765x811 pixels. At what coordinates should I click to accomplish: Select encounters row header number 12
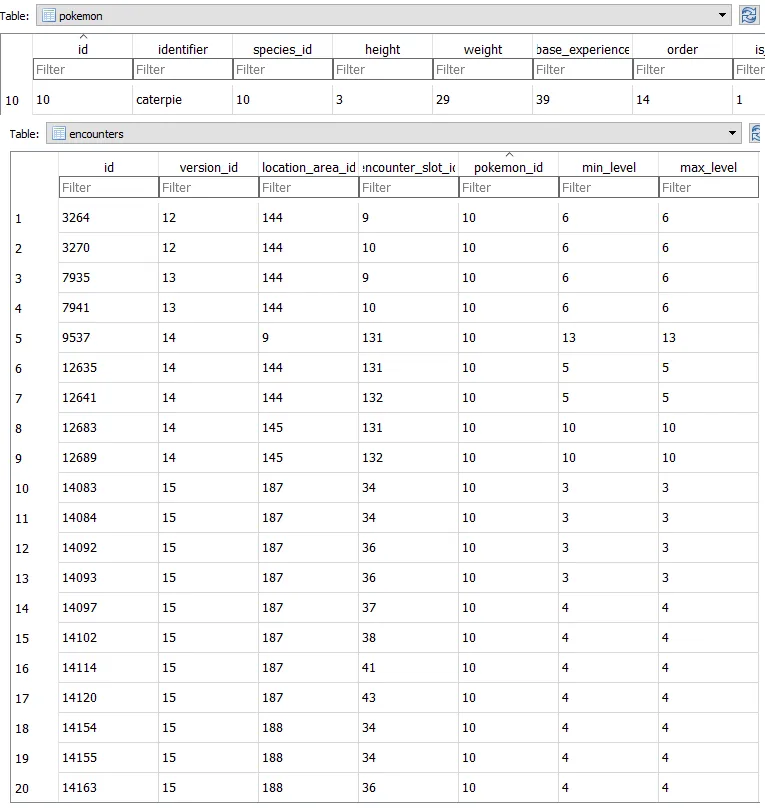coord(35,548)
